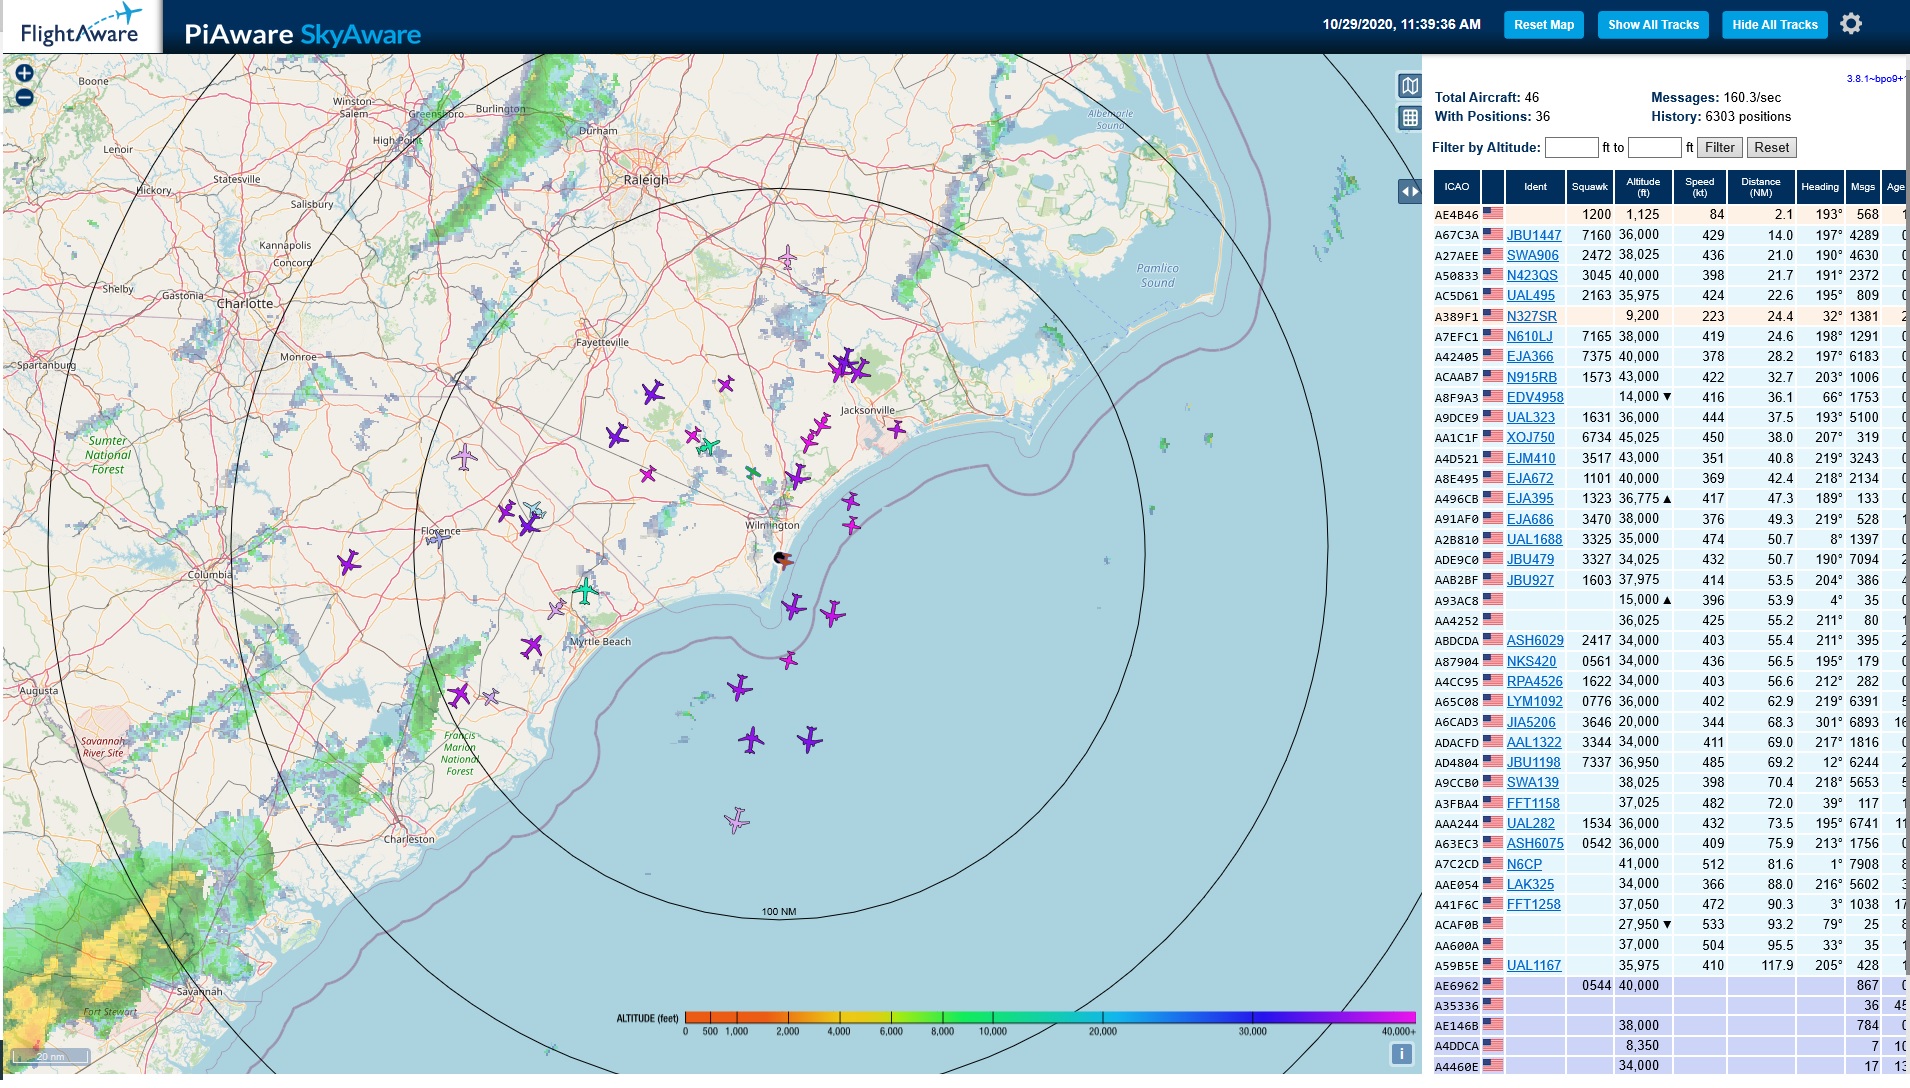This screenshot has width=1910, height=1088.
Task: Sort table by Altitude column
Action: pos(1643,187)
